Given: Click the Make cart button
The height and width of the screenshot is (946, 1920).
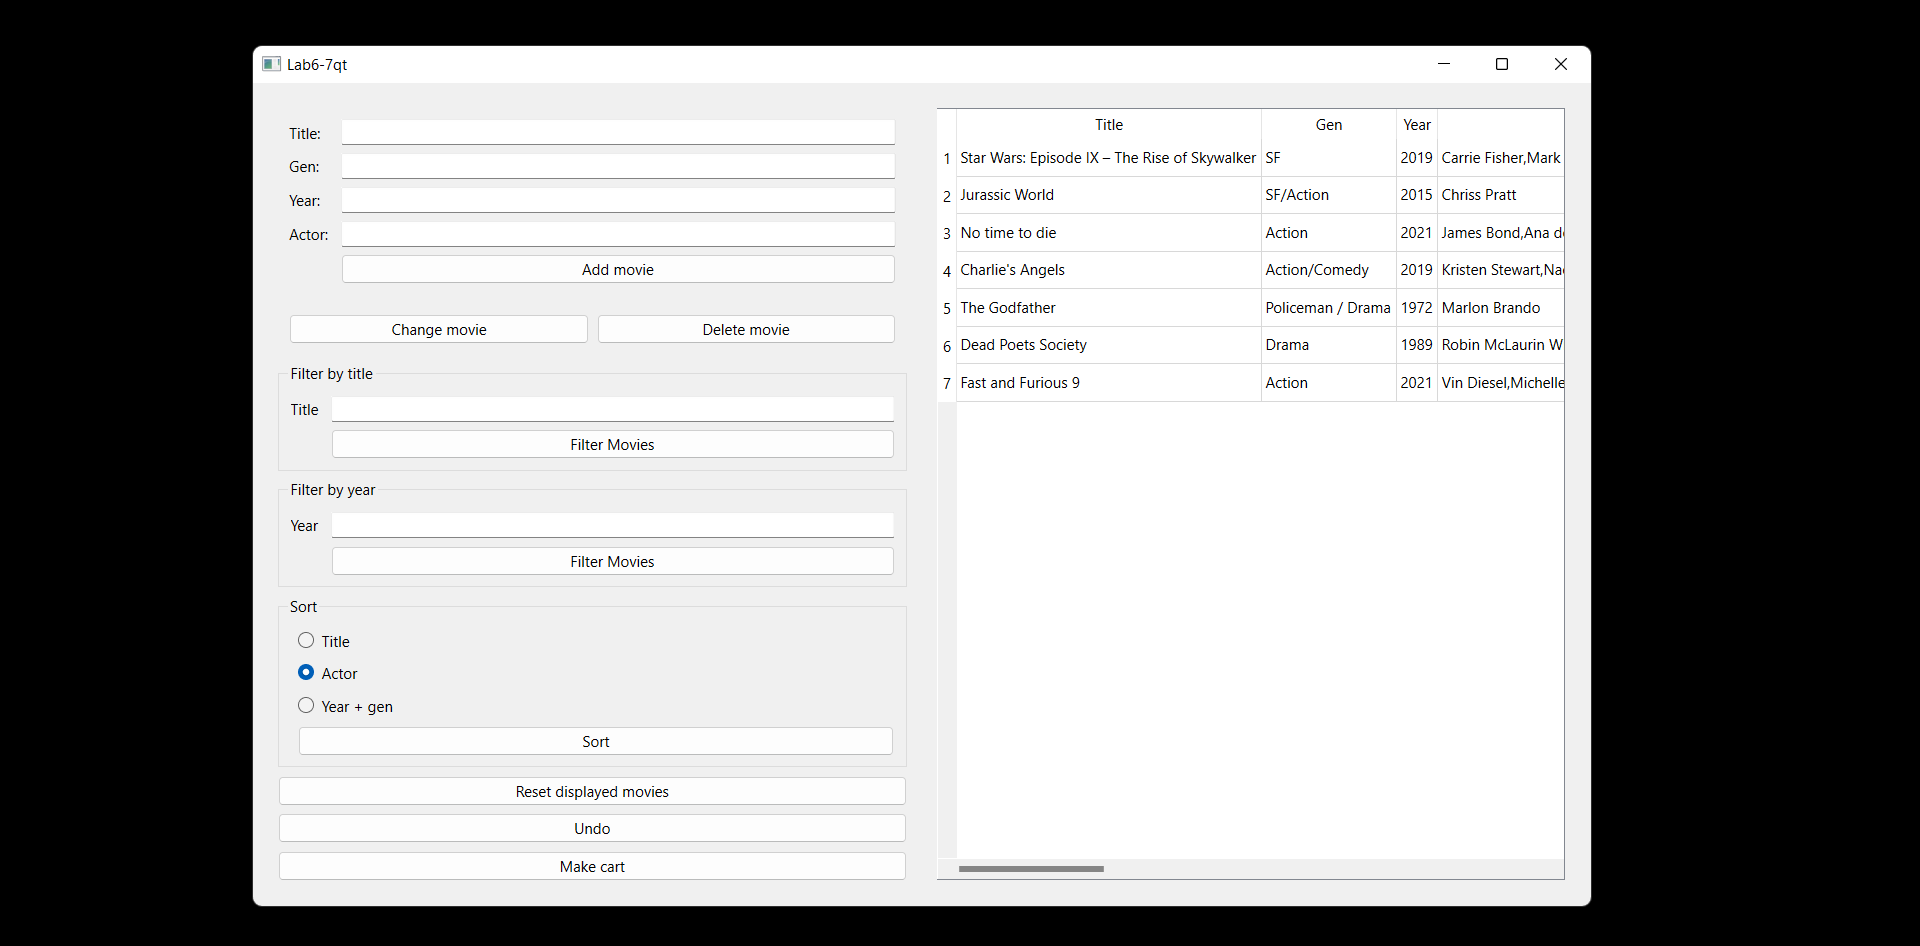Looking at the screenshot, I should tap(592, 867).
